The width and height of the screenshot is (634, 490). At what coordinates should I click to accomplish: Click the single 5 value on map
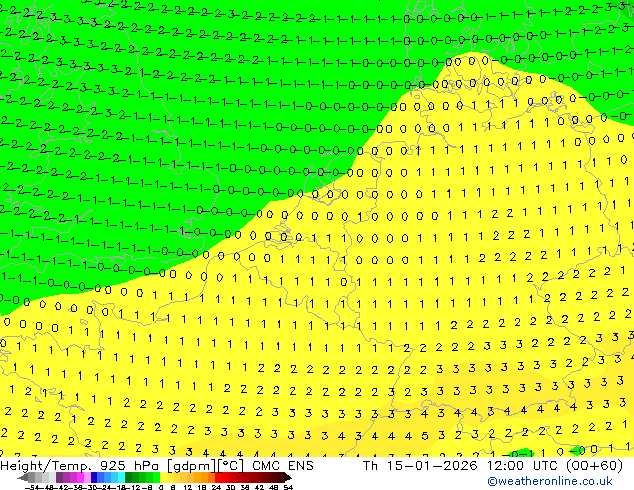point(425,436)
